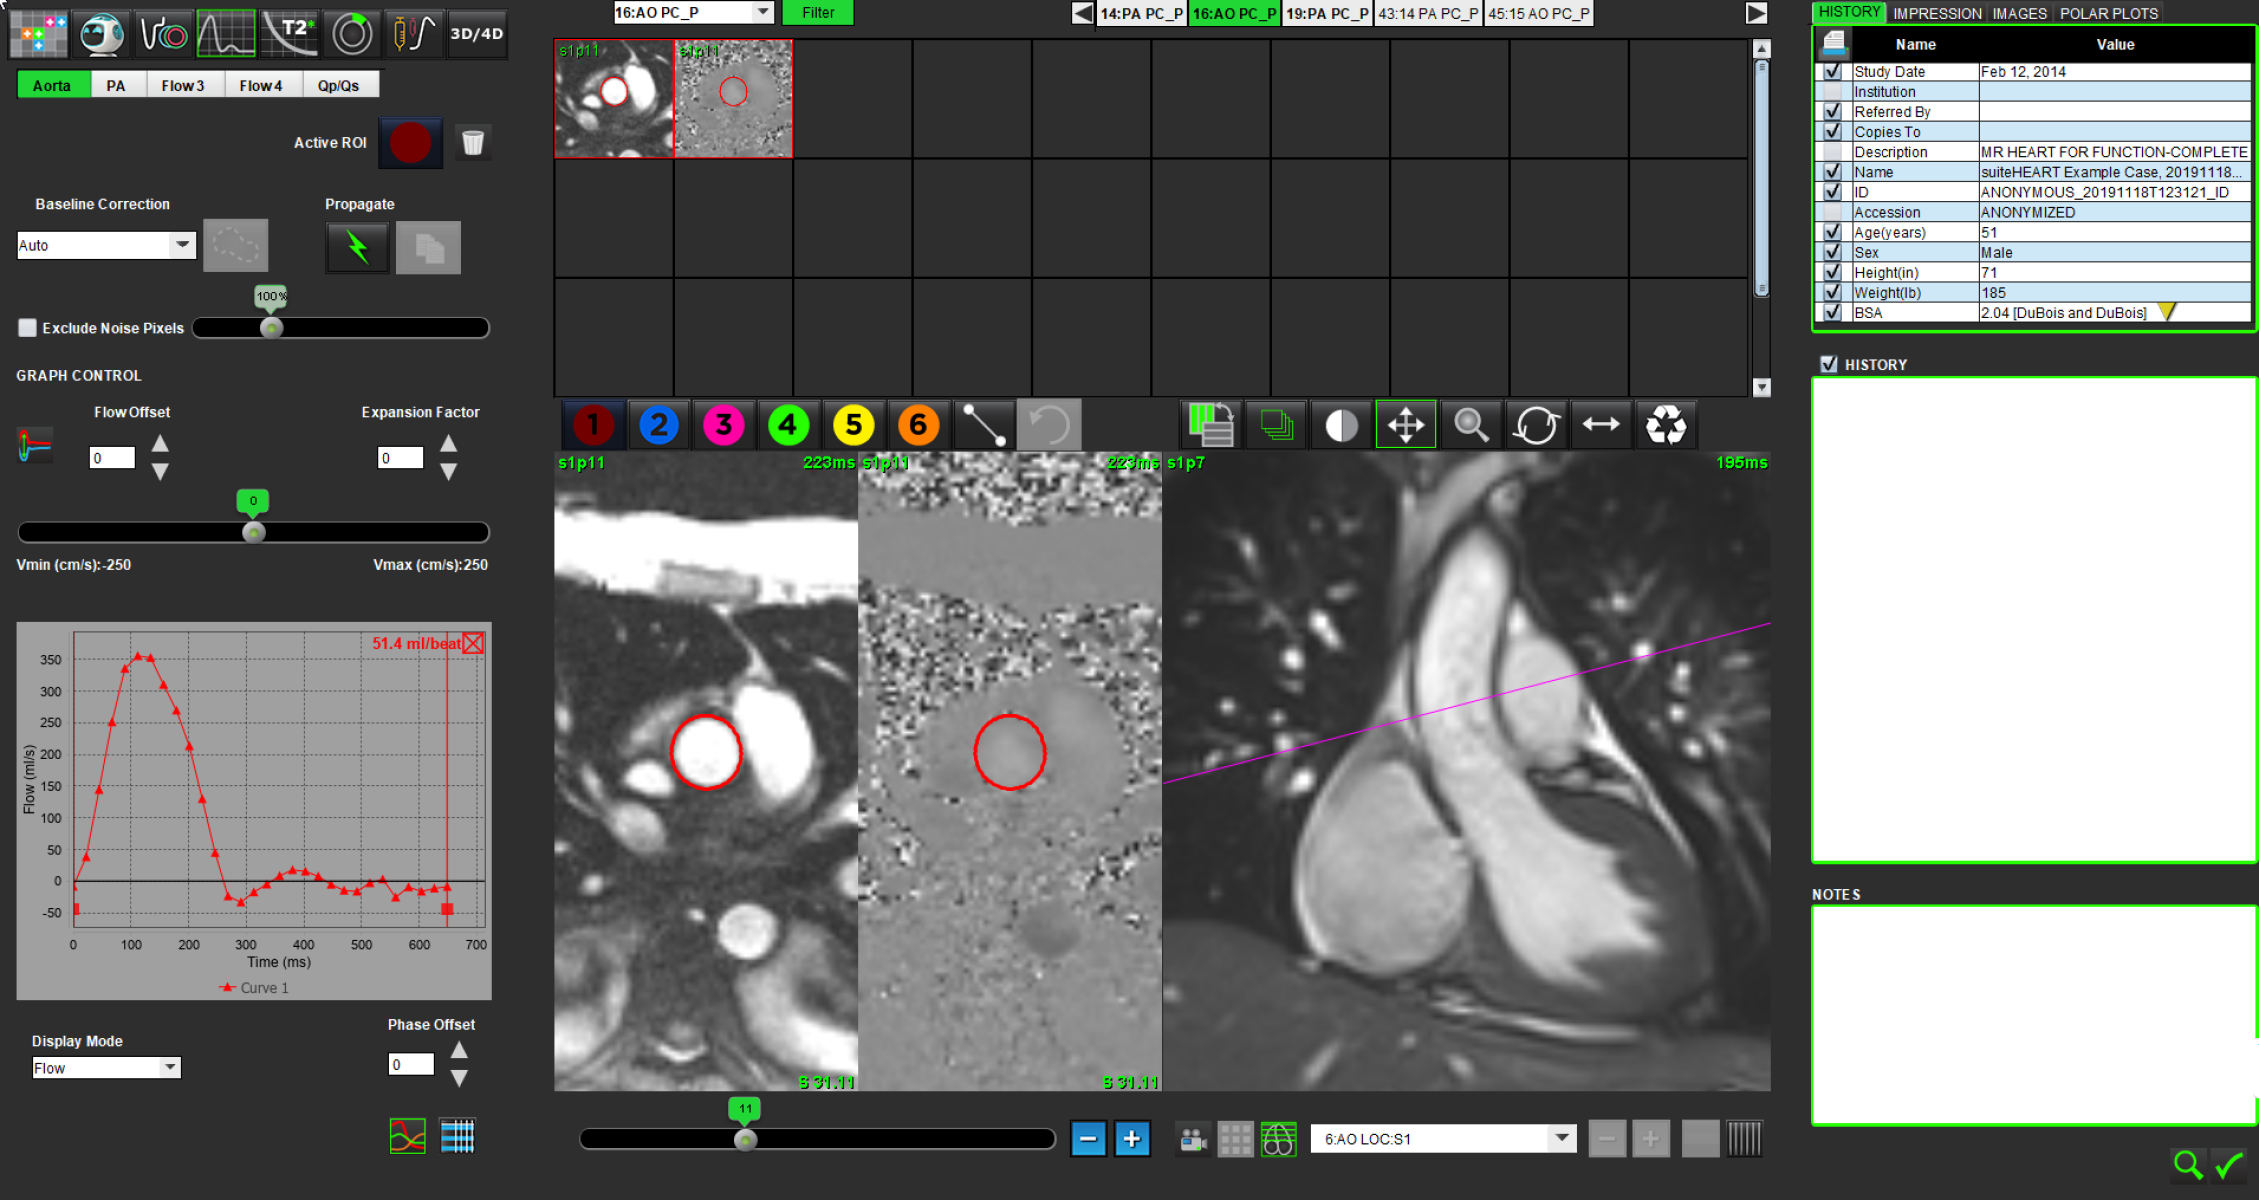Select the rotate image tool
This screenshot has width=2259, height=1200.
click(x=1536, y=425)
